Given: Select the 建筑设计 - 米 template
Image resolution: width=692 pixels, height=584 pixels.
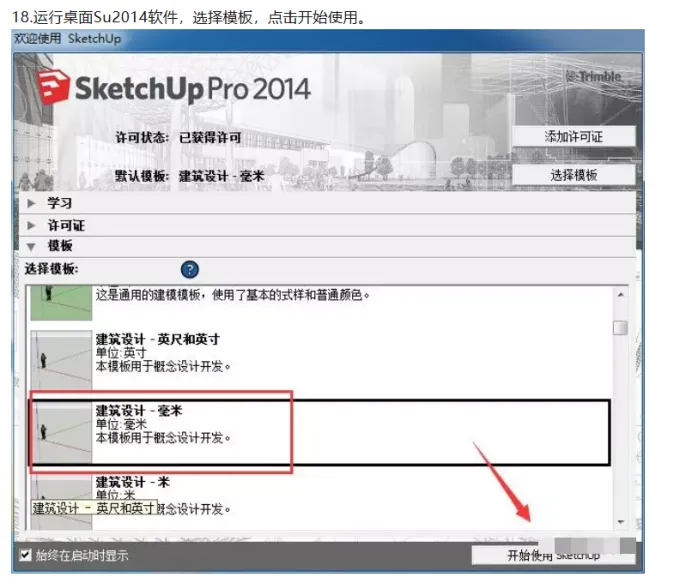Looking at the screenshot, I should click(x=320, y=501).
